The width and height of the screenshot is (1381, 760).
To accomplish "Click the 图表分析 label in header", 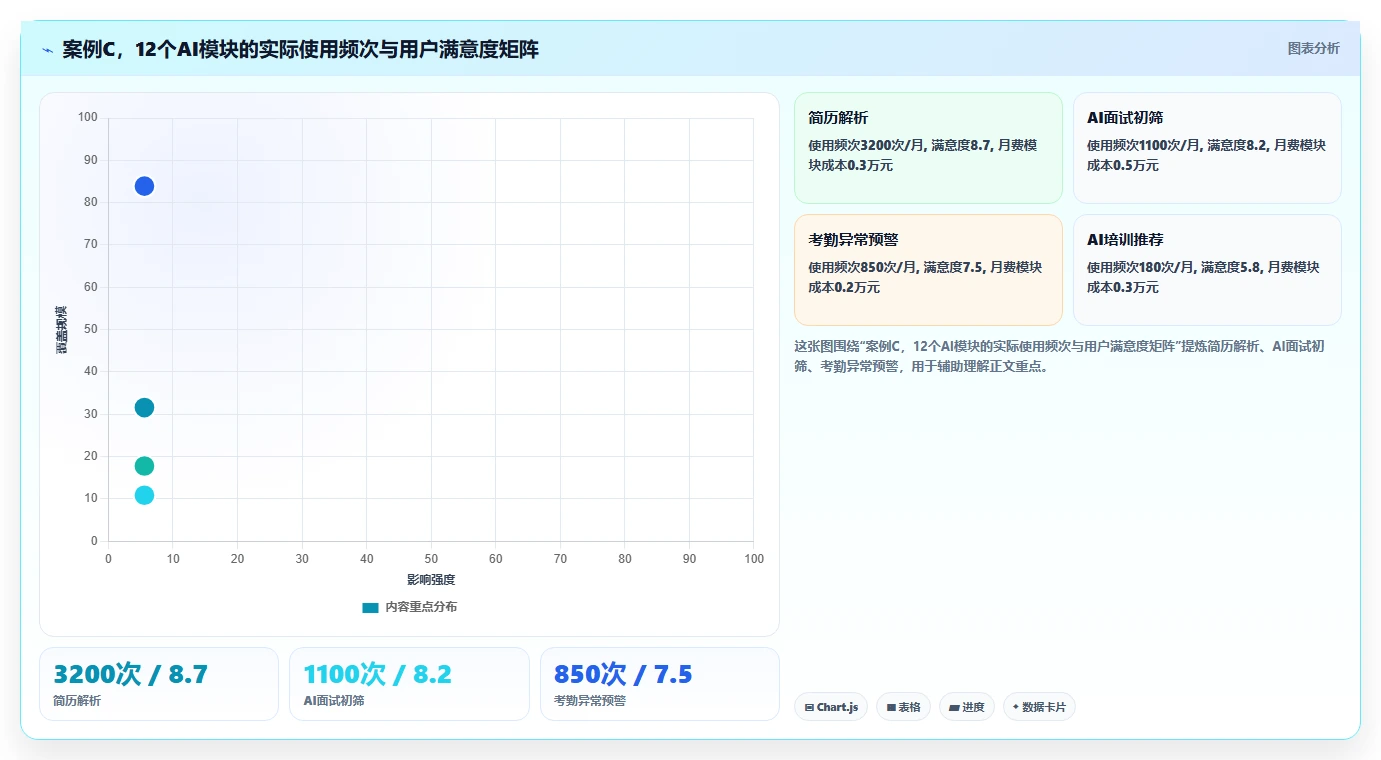I will pyautogui.click(x=1313, y=48).
